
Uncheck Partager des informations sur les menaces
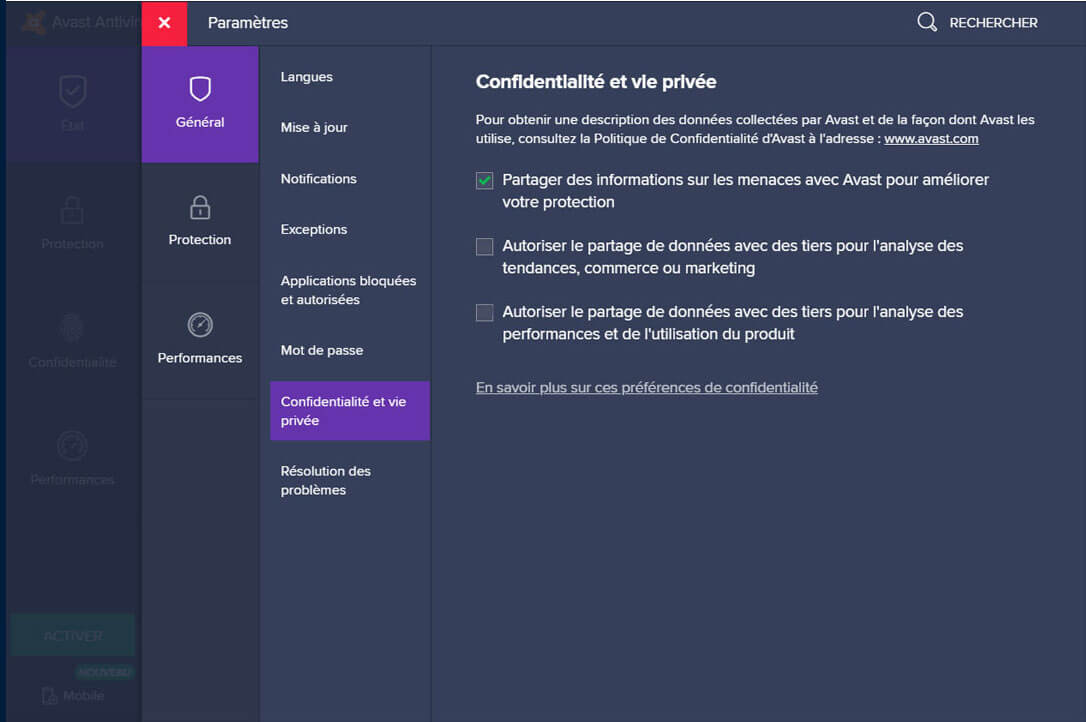(485, 181)
